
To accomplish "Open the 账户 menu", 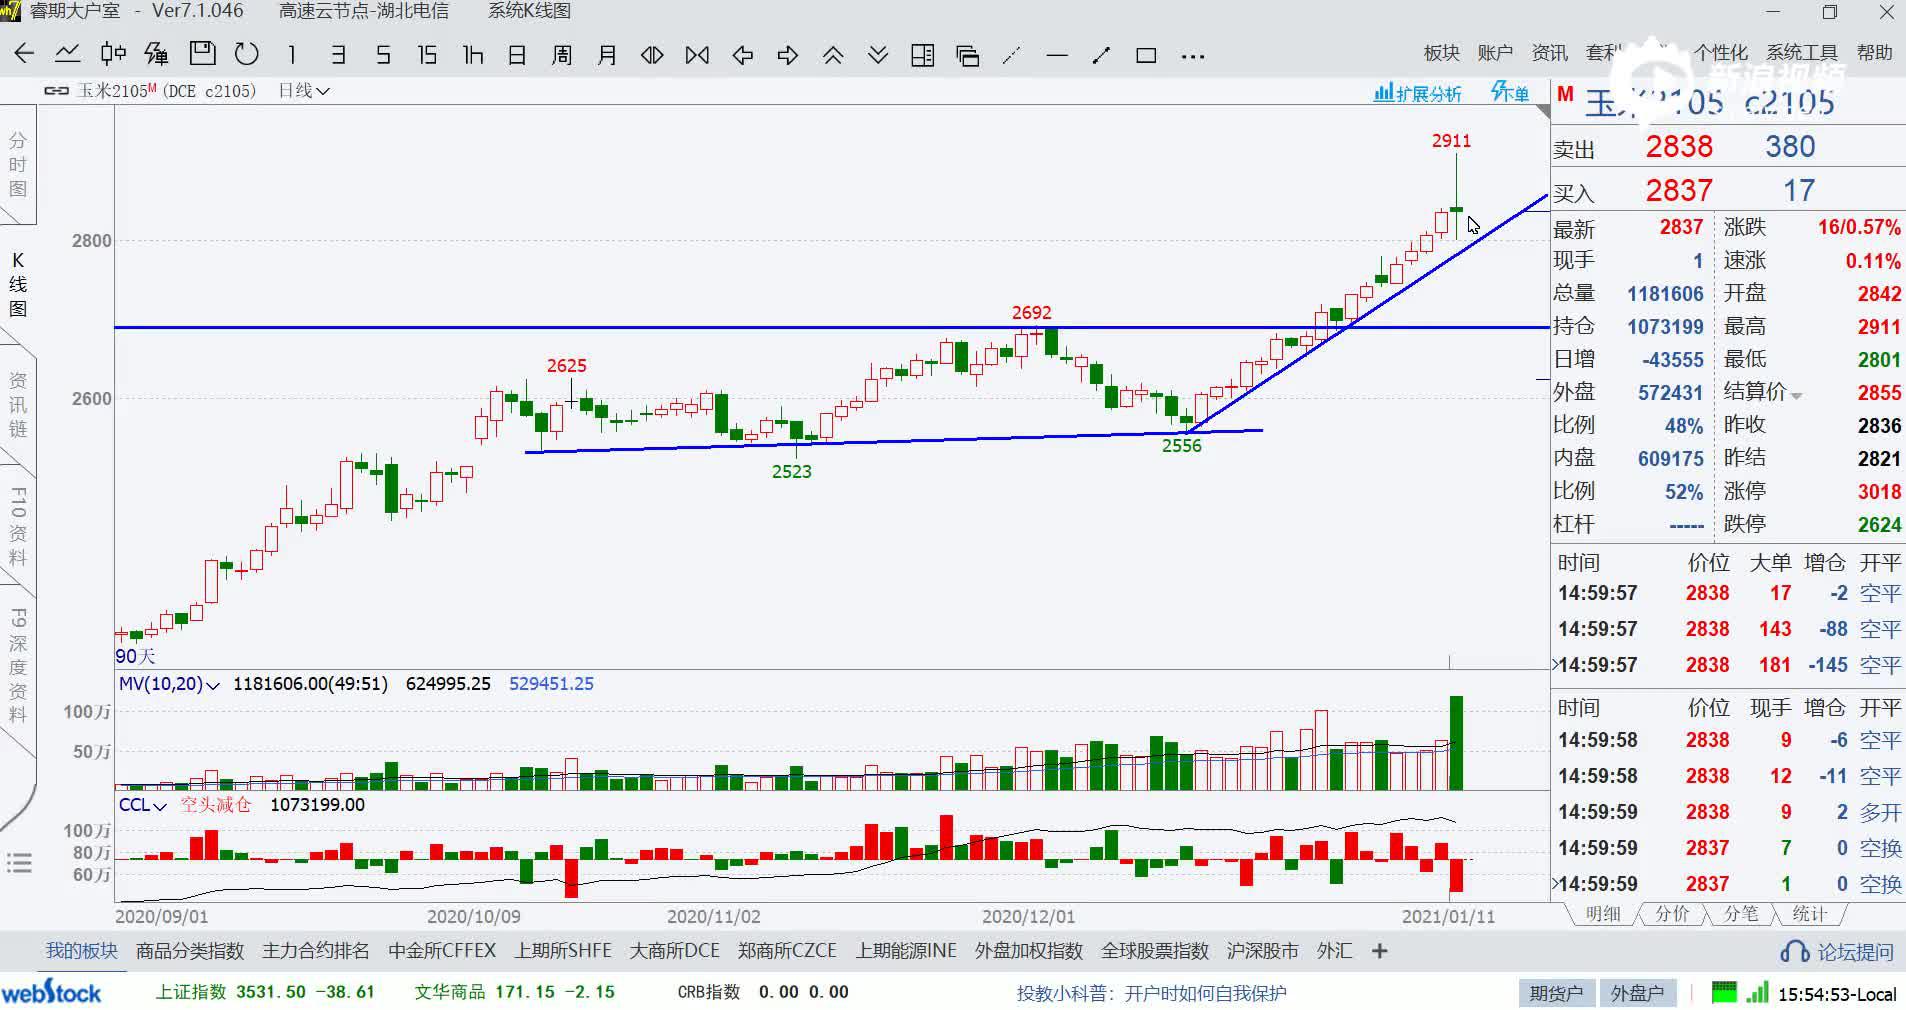I will click(1495, 53).
